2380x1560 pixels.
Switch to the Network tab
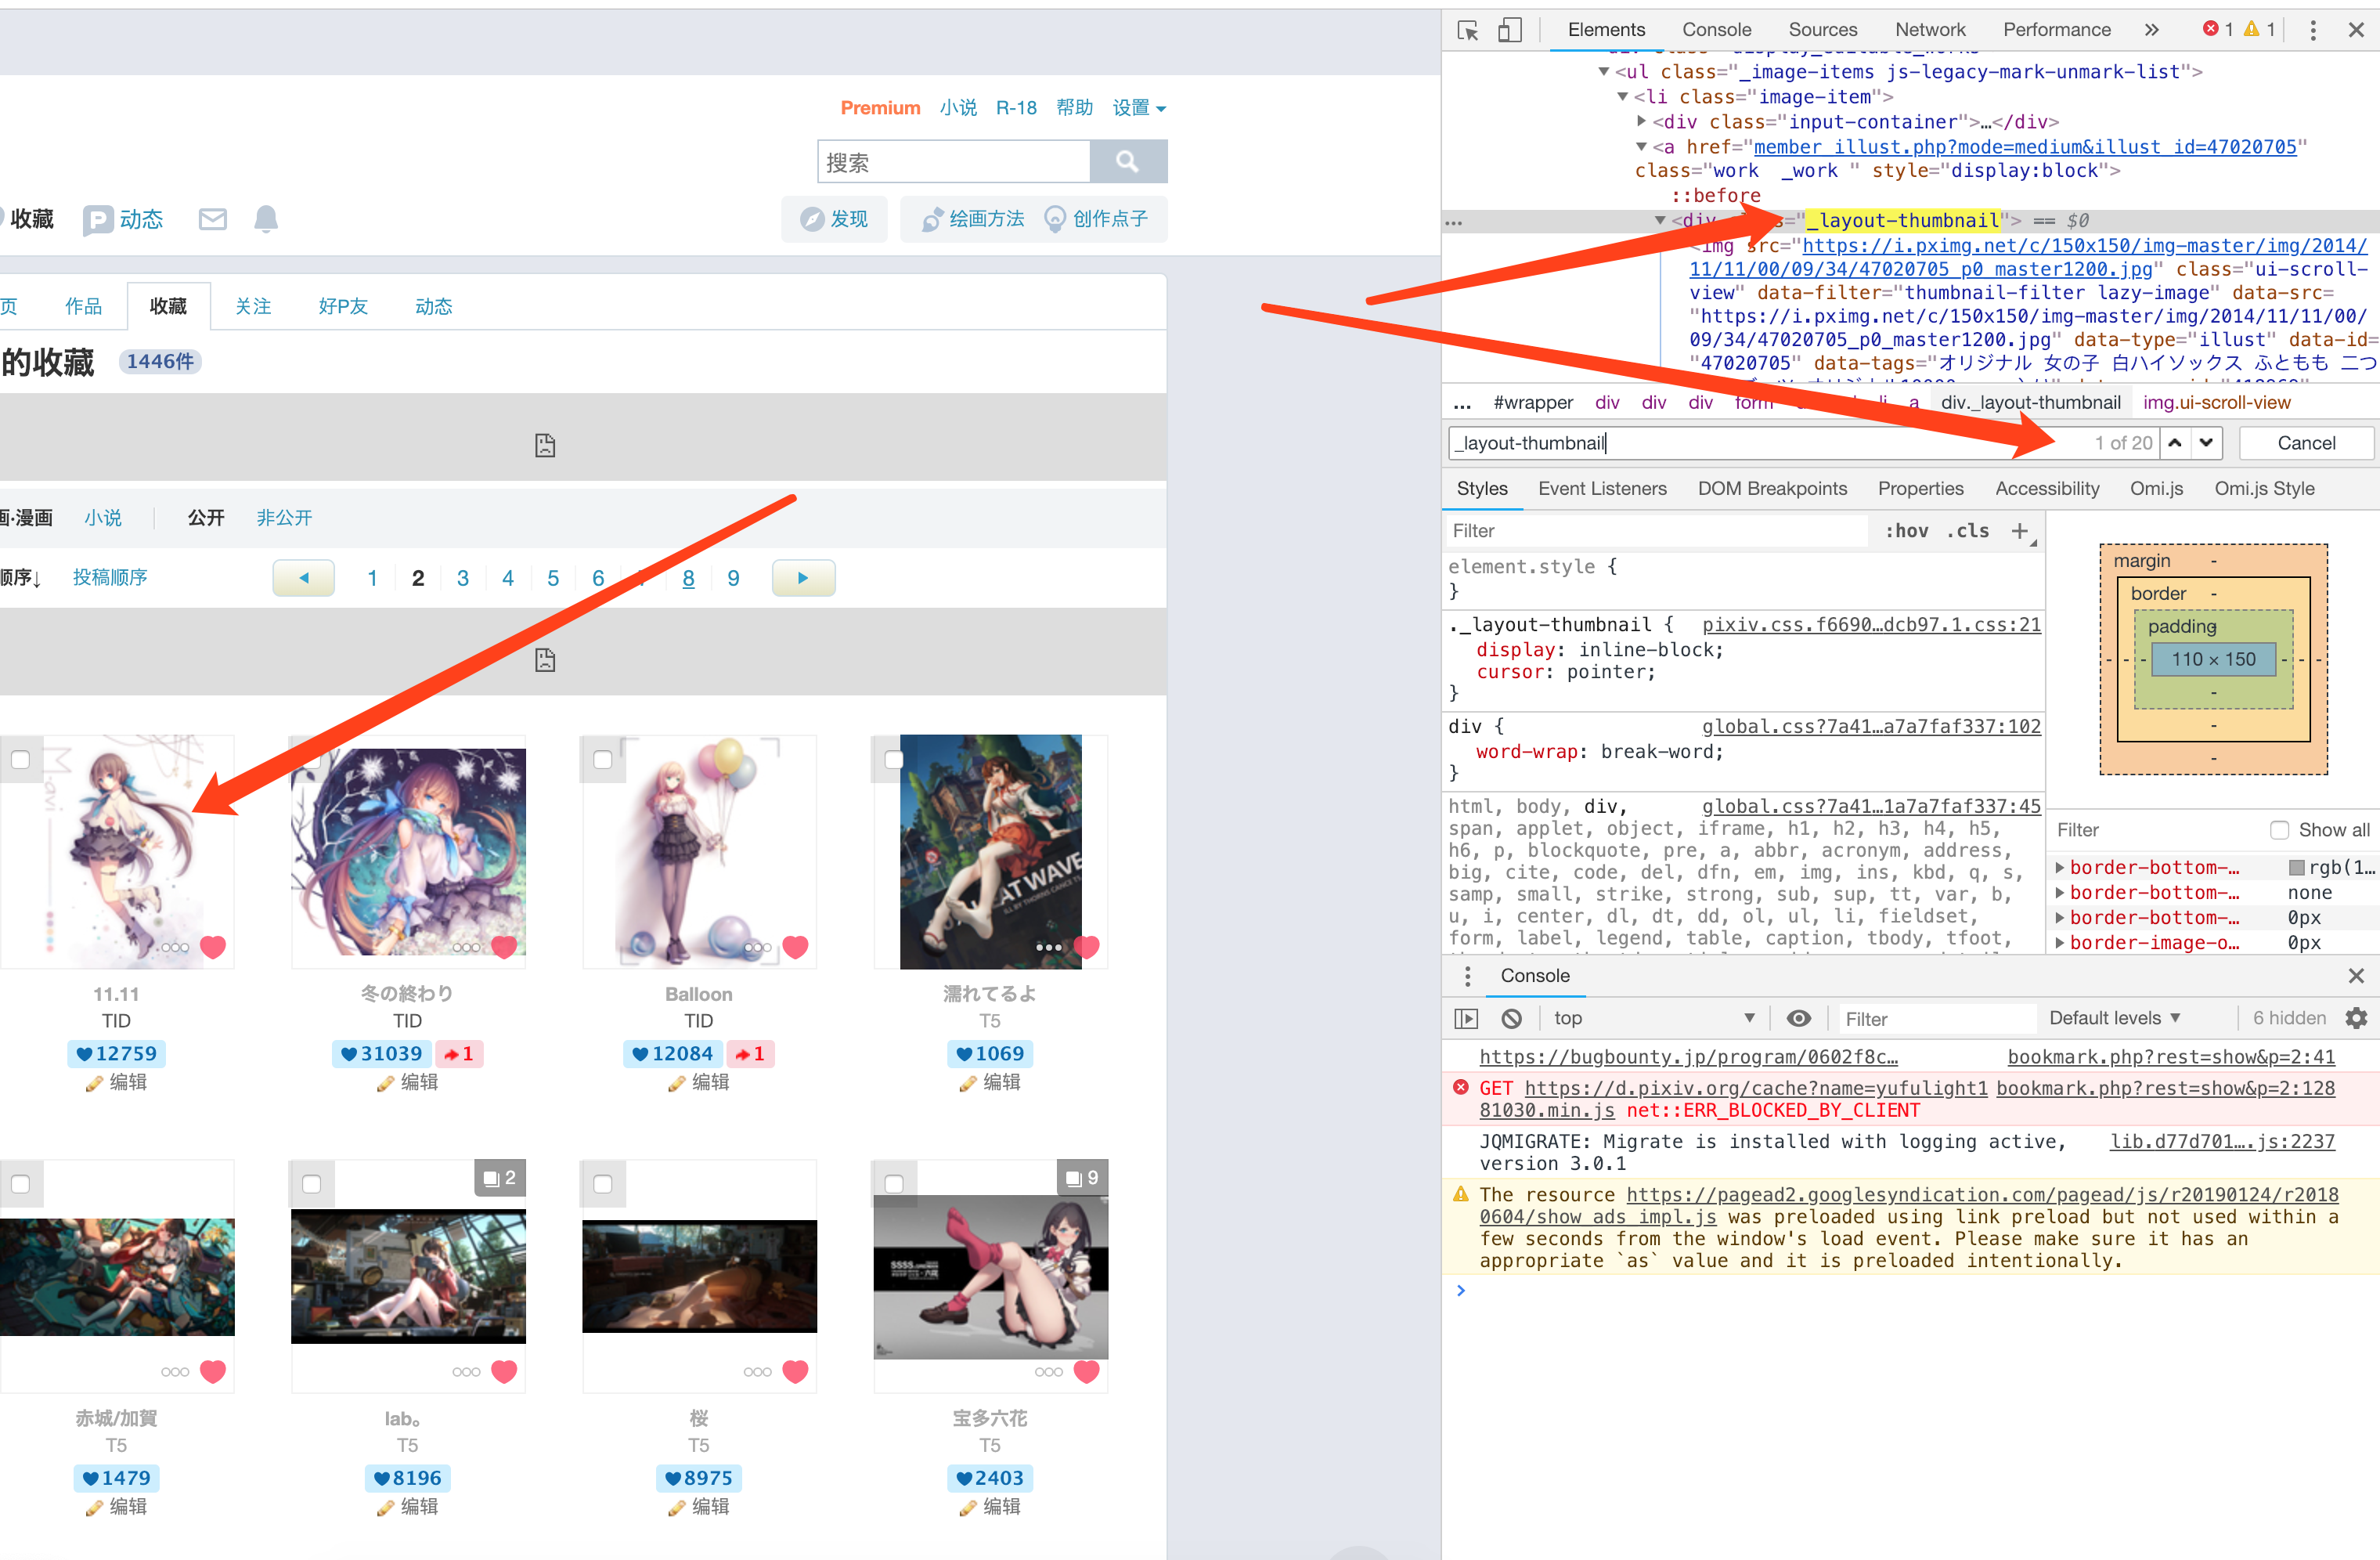[x=1929, y=30]
